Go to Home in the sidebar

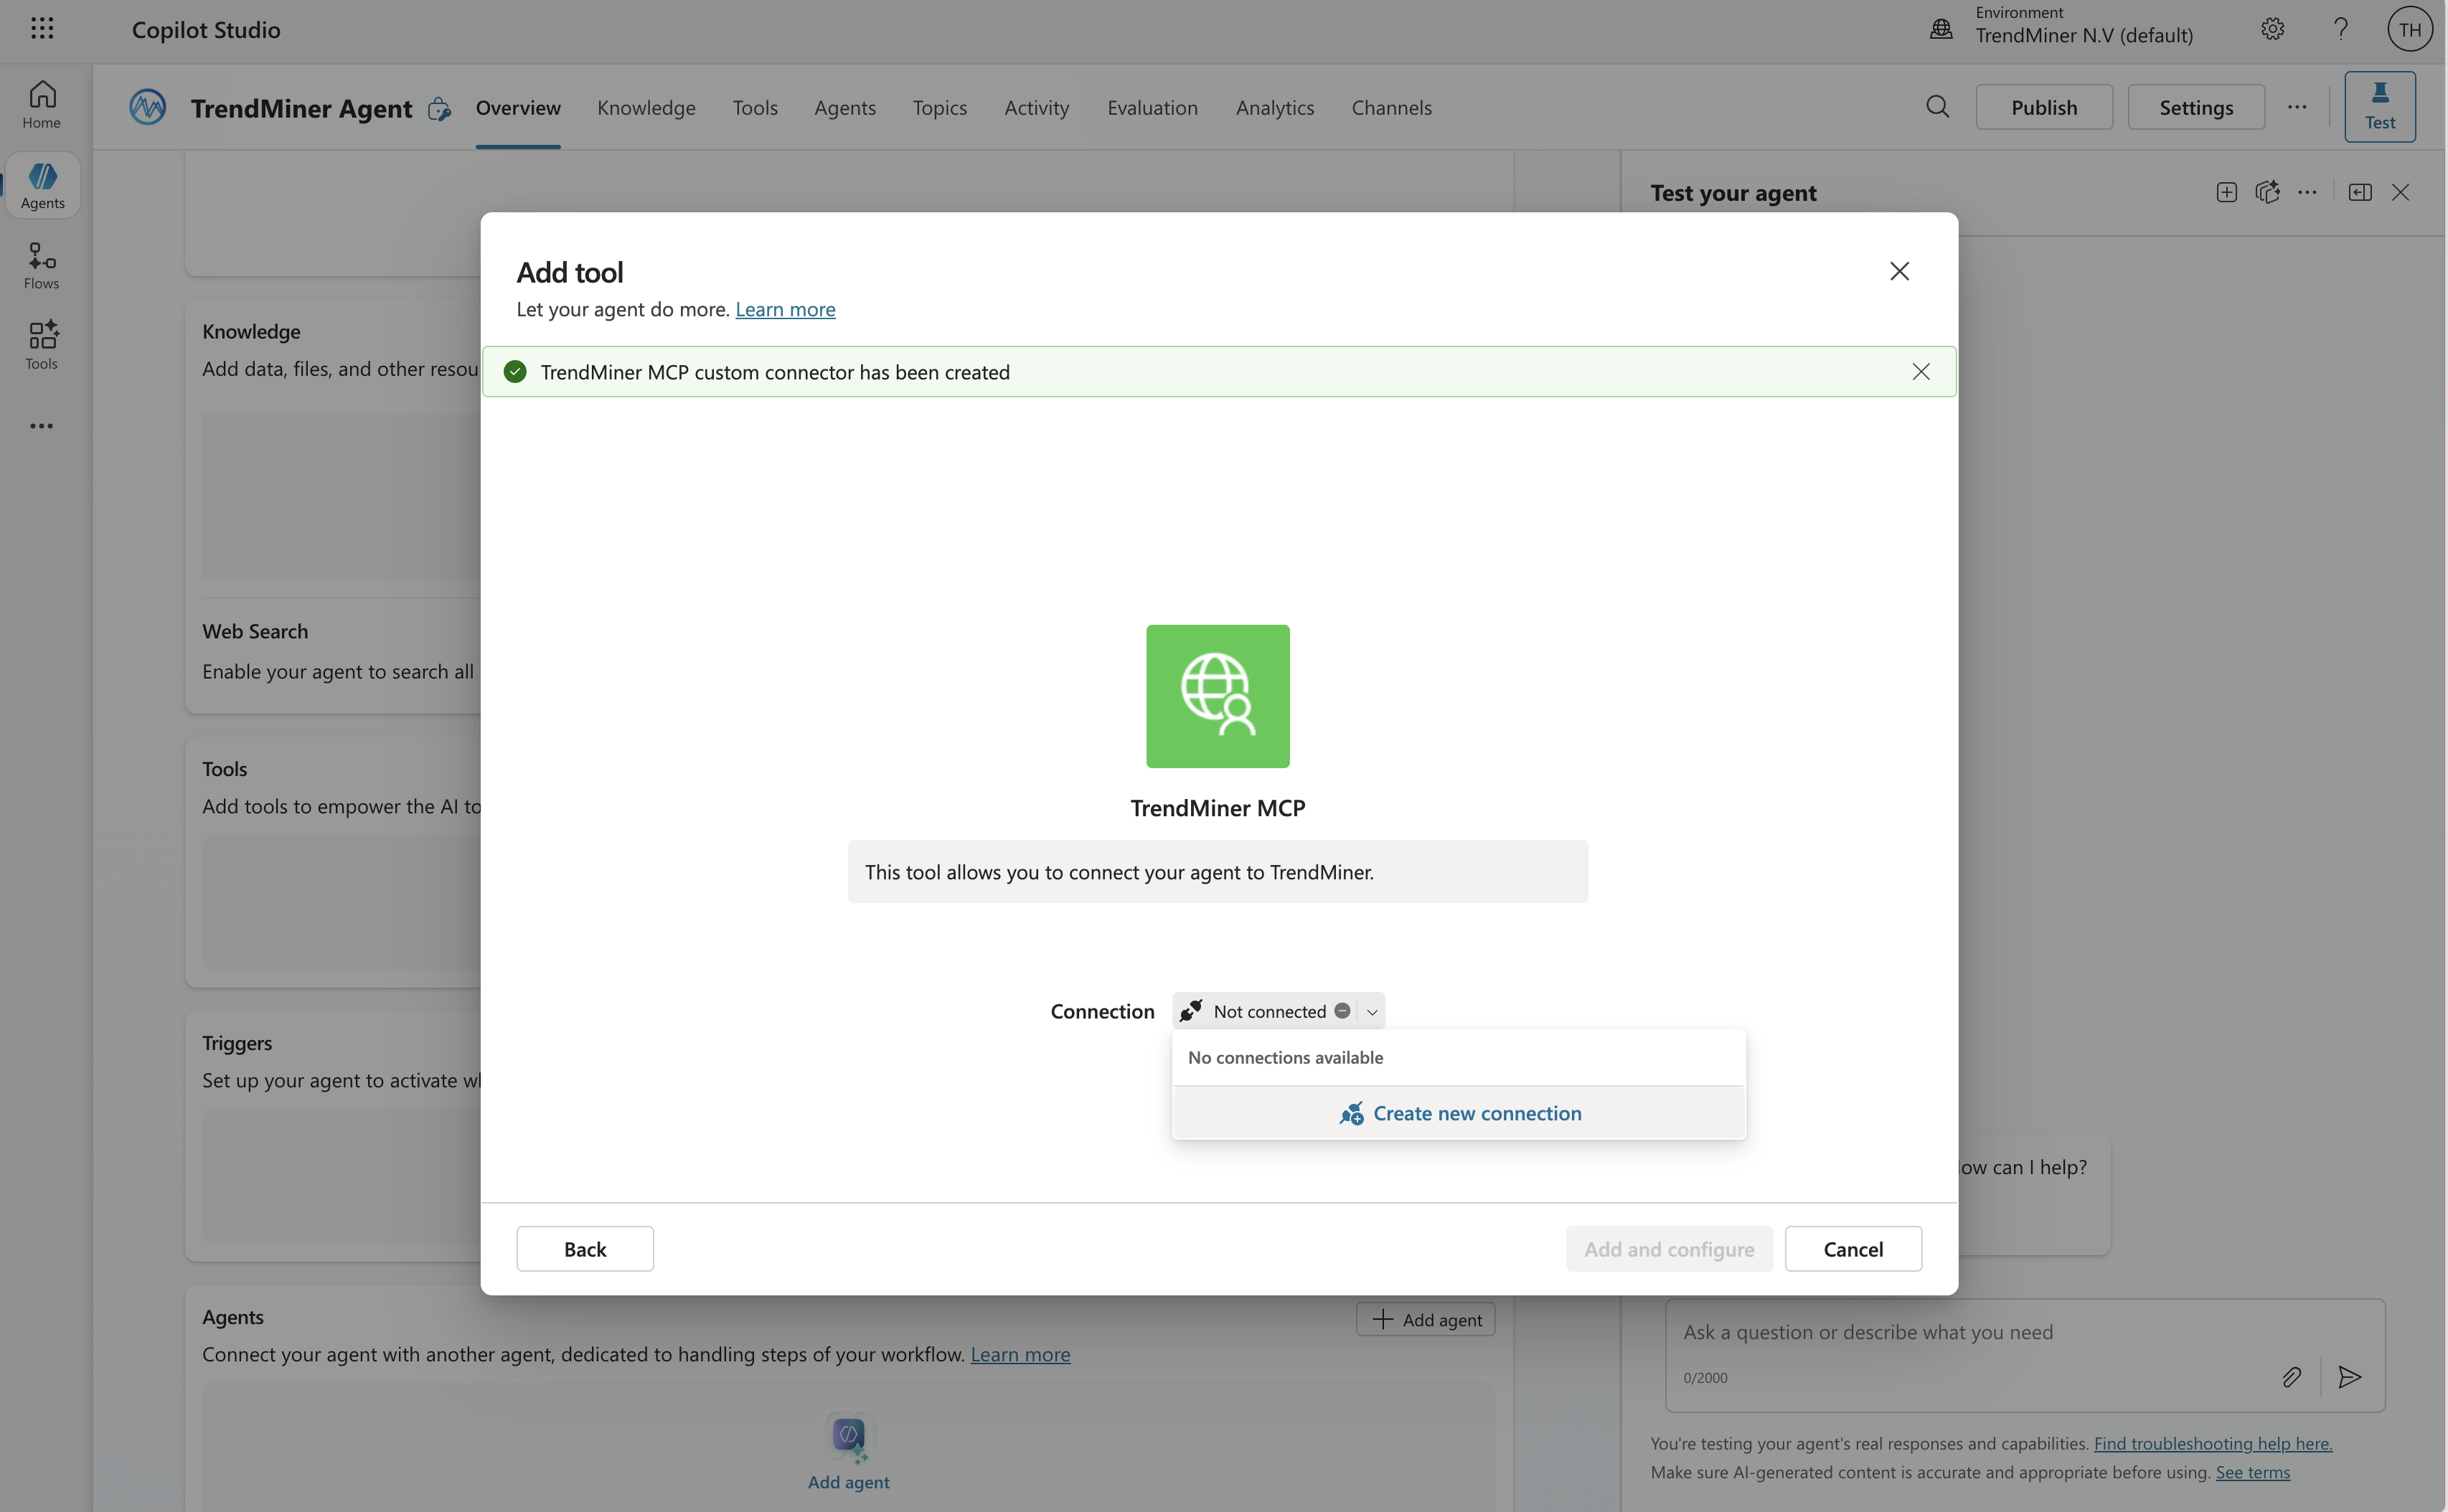point(42,105)
